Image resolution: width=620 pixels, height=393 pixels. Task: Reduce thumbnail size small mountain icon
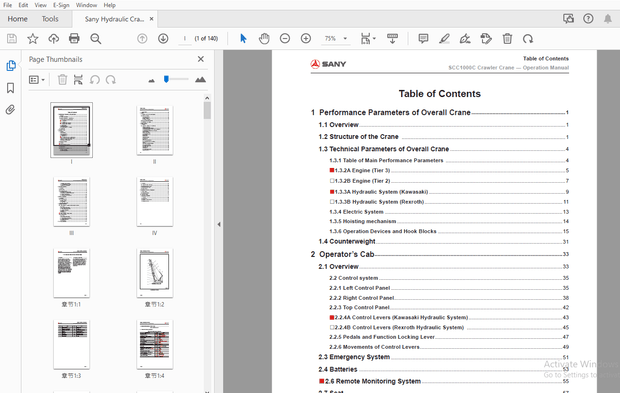pos(151,80)
